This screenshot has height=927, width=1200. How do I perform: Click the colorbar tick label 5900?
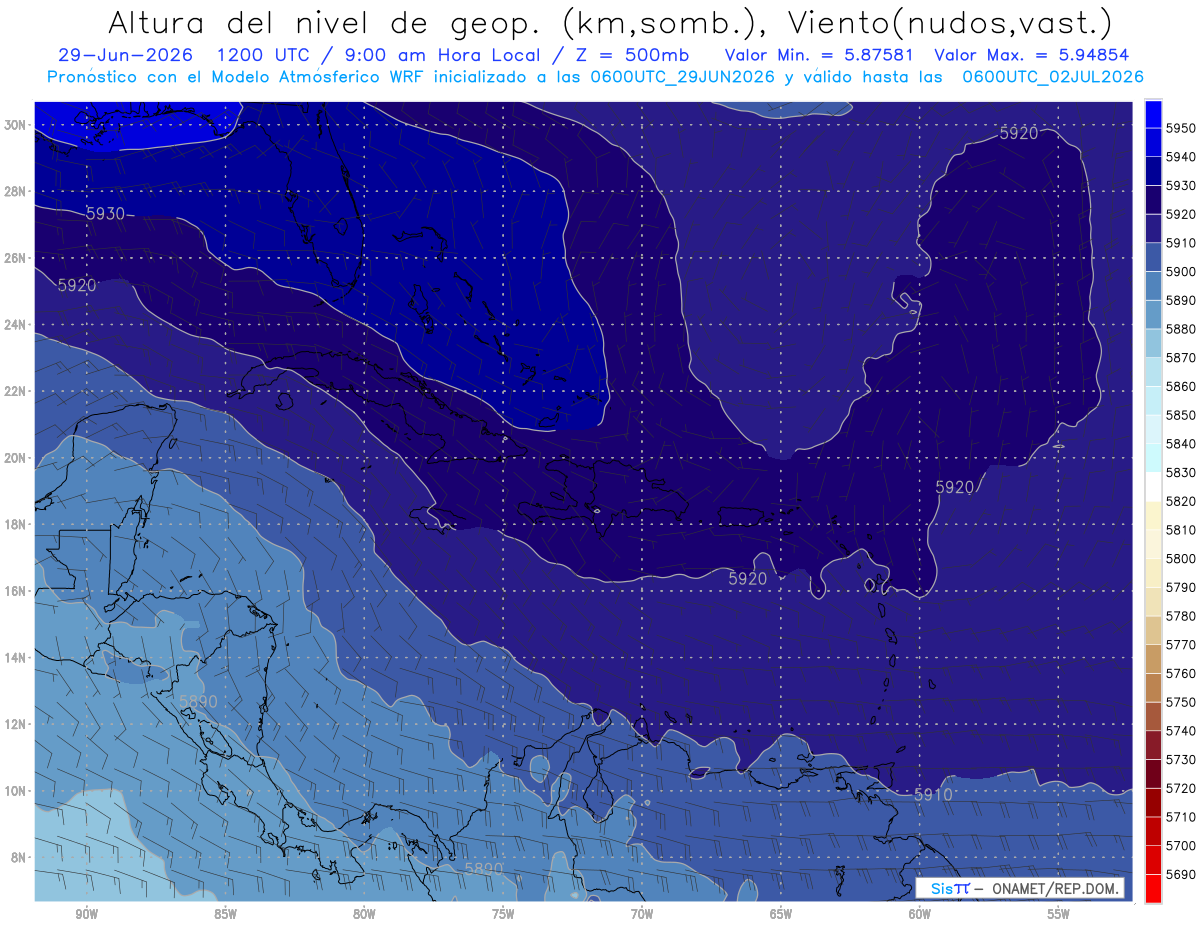(1181, 272)
